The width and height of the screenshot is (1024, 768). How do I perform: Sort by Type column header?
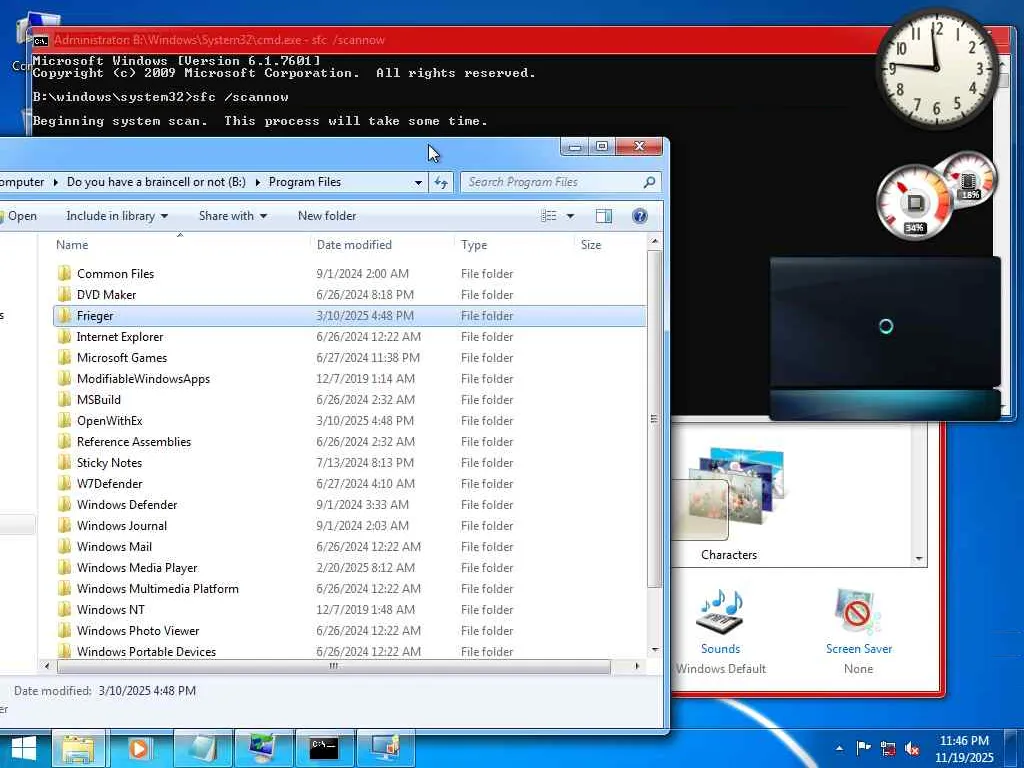coord(514,245)
